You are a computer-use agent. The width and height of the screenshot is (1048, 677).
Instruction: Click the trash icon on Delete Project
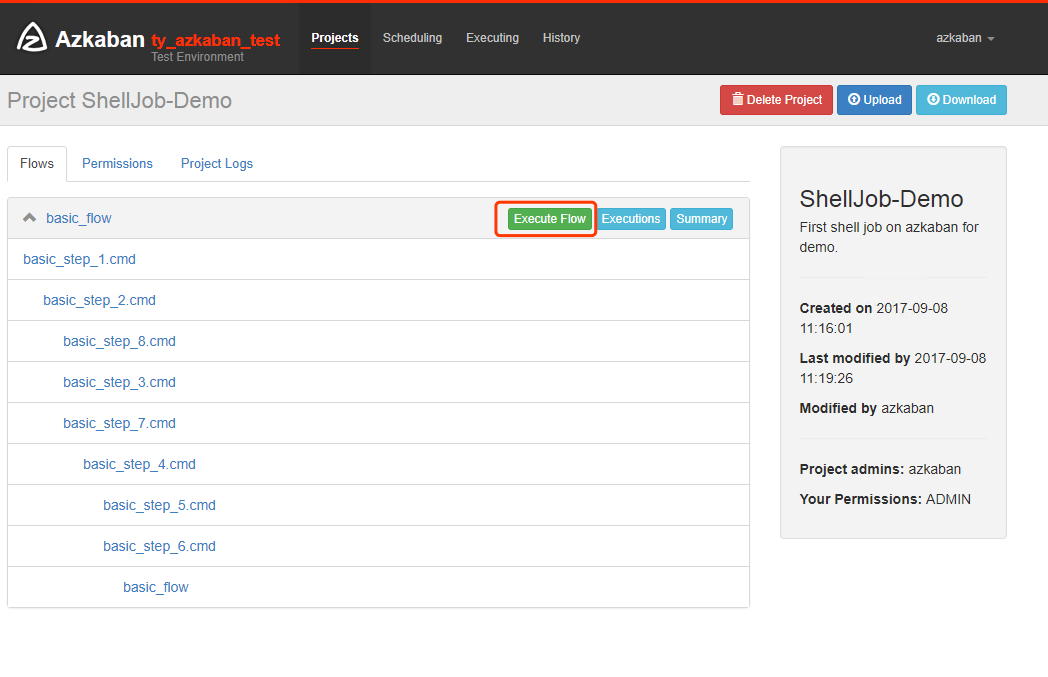tap(737, 99)
